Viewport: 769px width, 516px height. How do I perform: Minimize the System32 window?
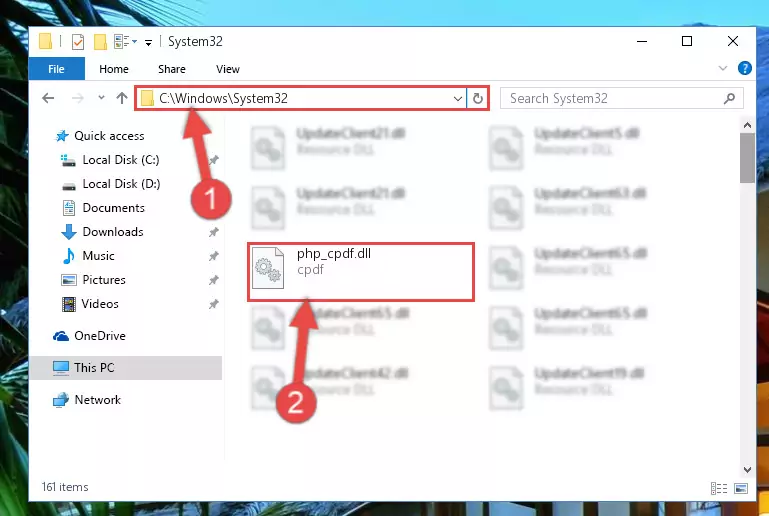tap(642, 41)
